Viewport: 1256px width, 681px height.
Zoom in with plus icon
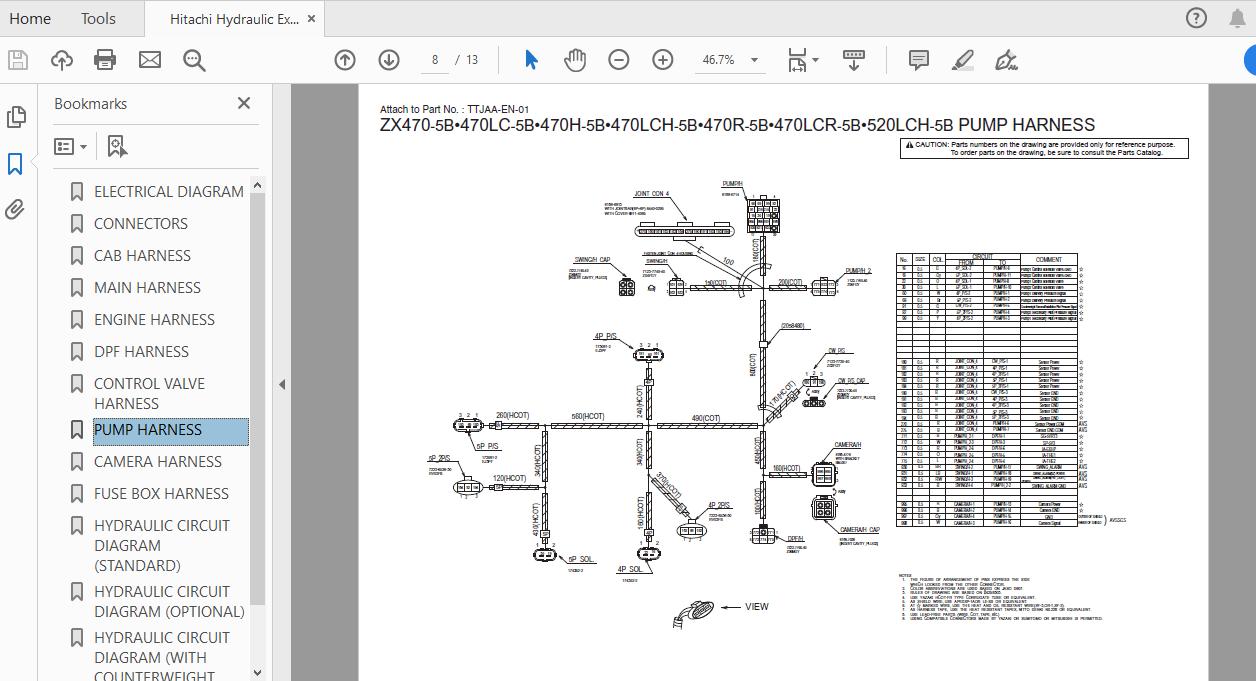[663, 60]
